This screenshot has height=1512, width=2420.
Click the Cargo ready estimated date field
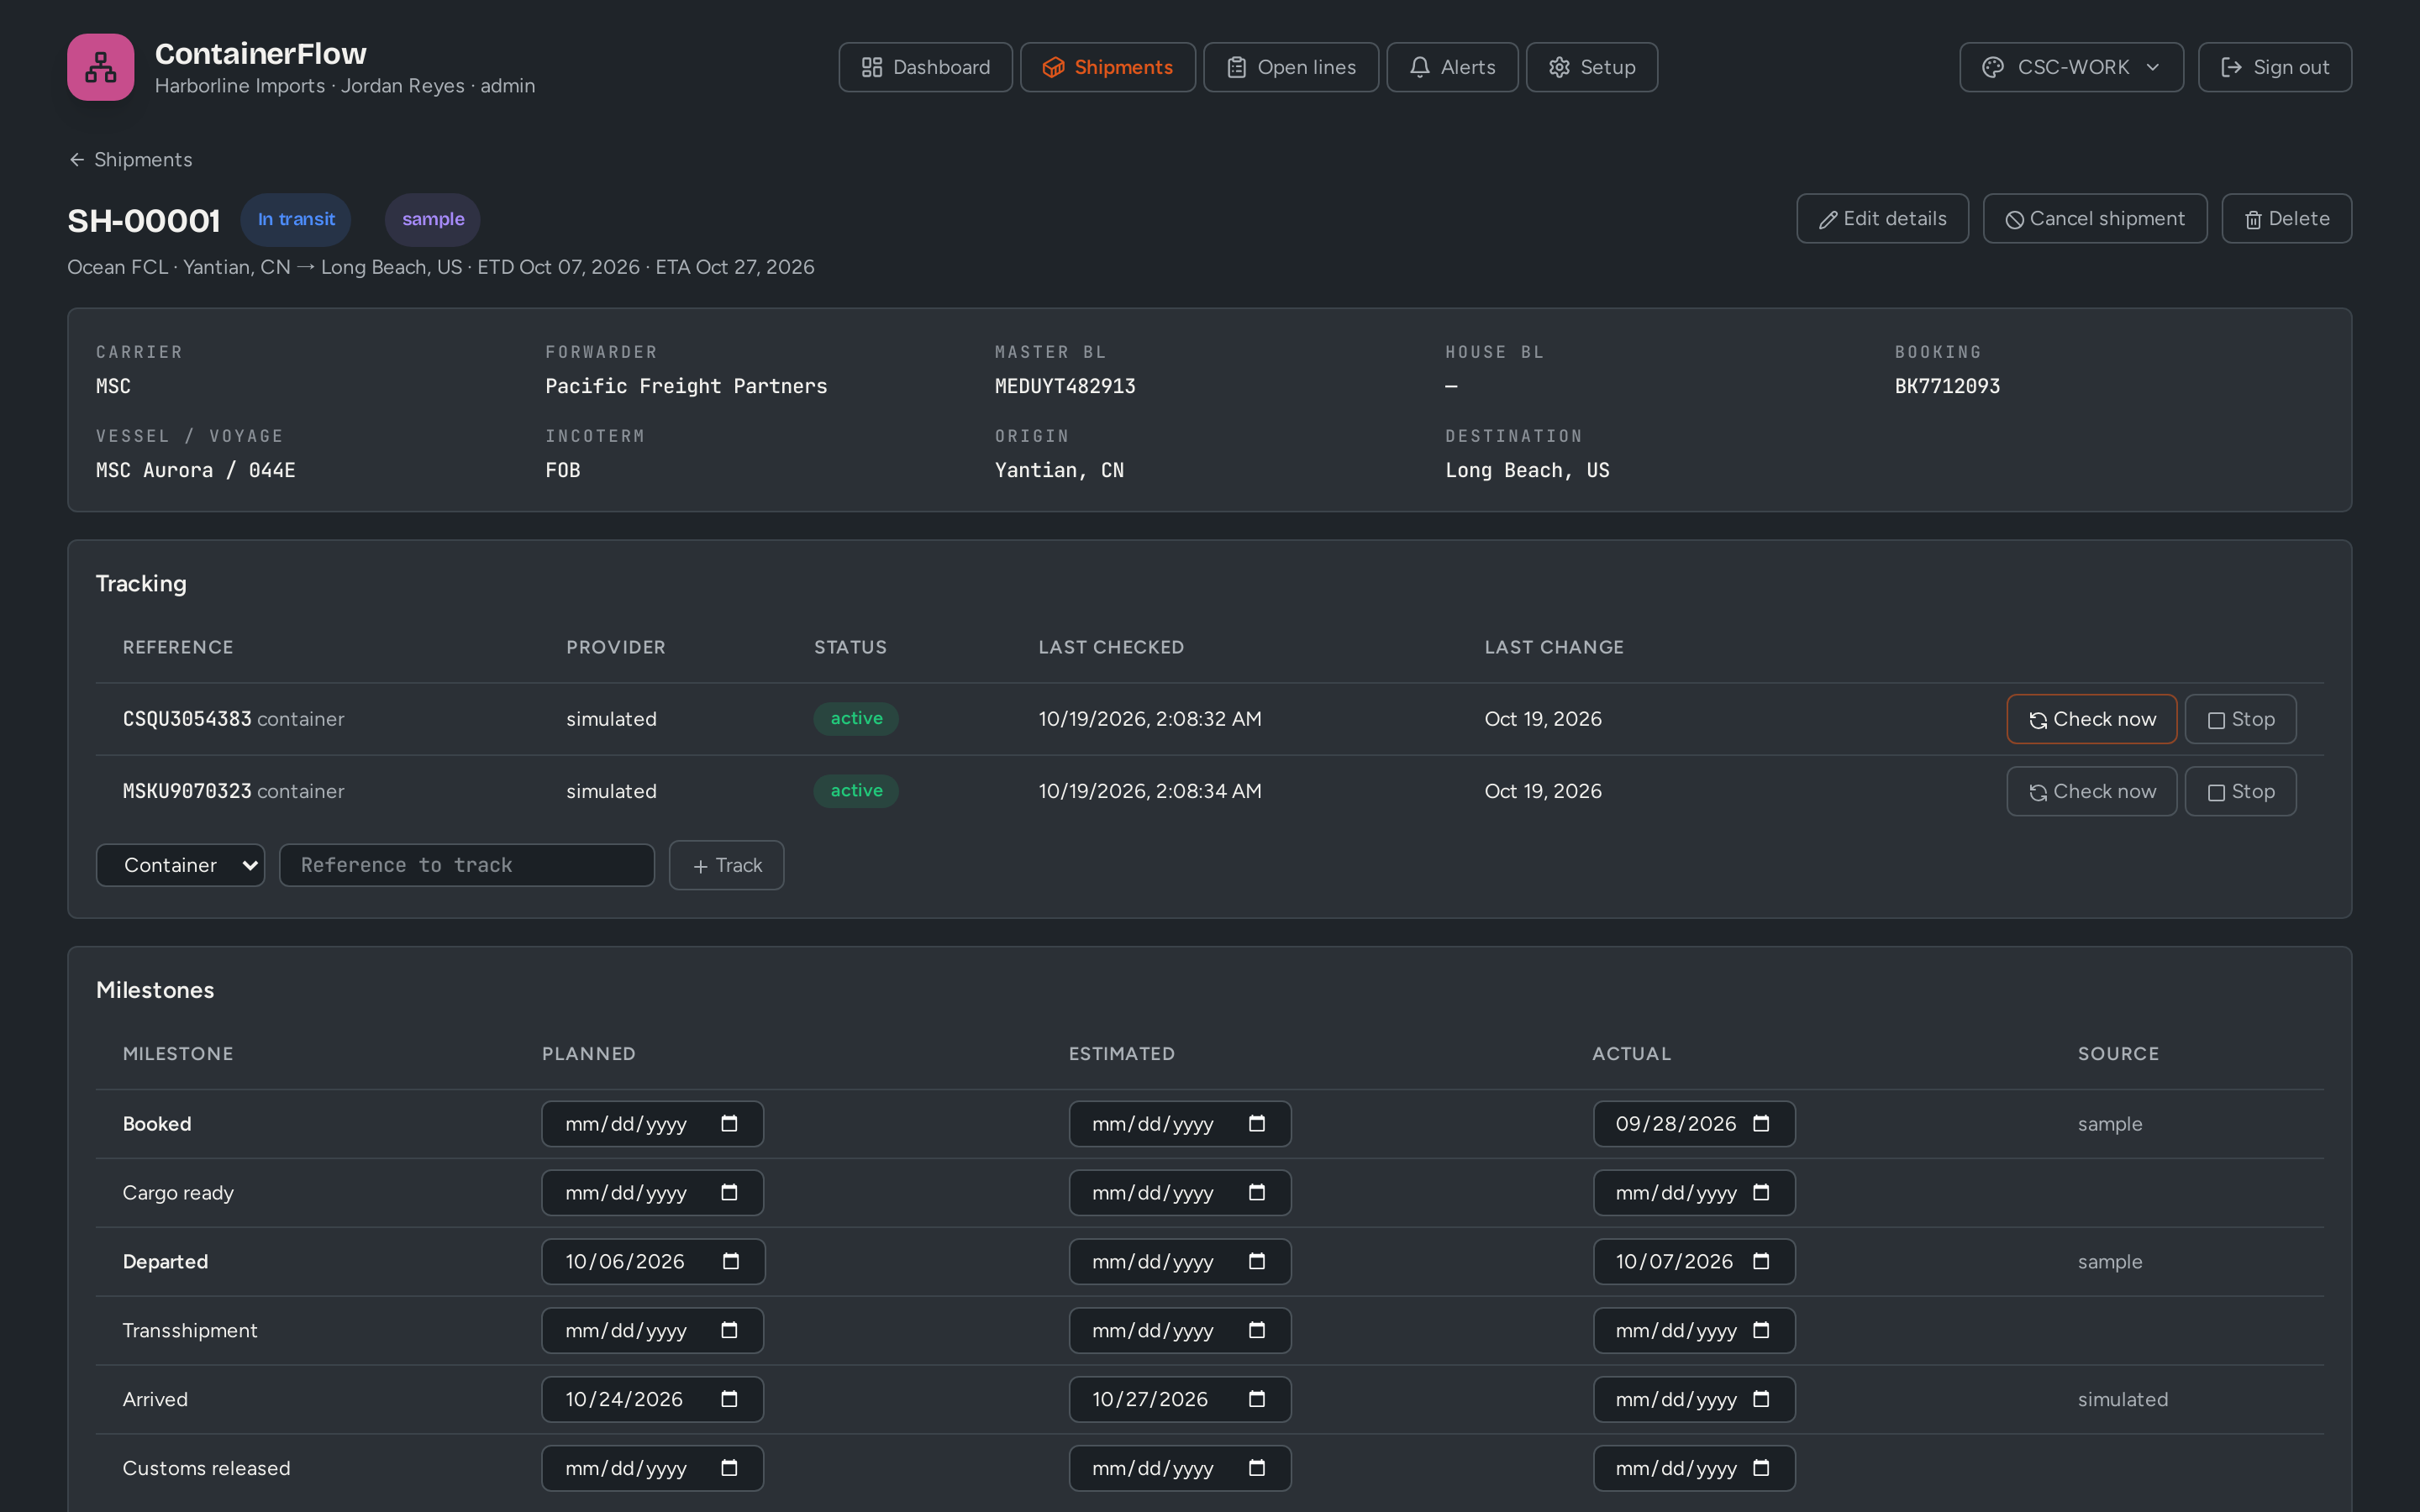click(1180, 1193)
